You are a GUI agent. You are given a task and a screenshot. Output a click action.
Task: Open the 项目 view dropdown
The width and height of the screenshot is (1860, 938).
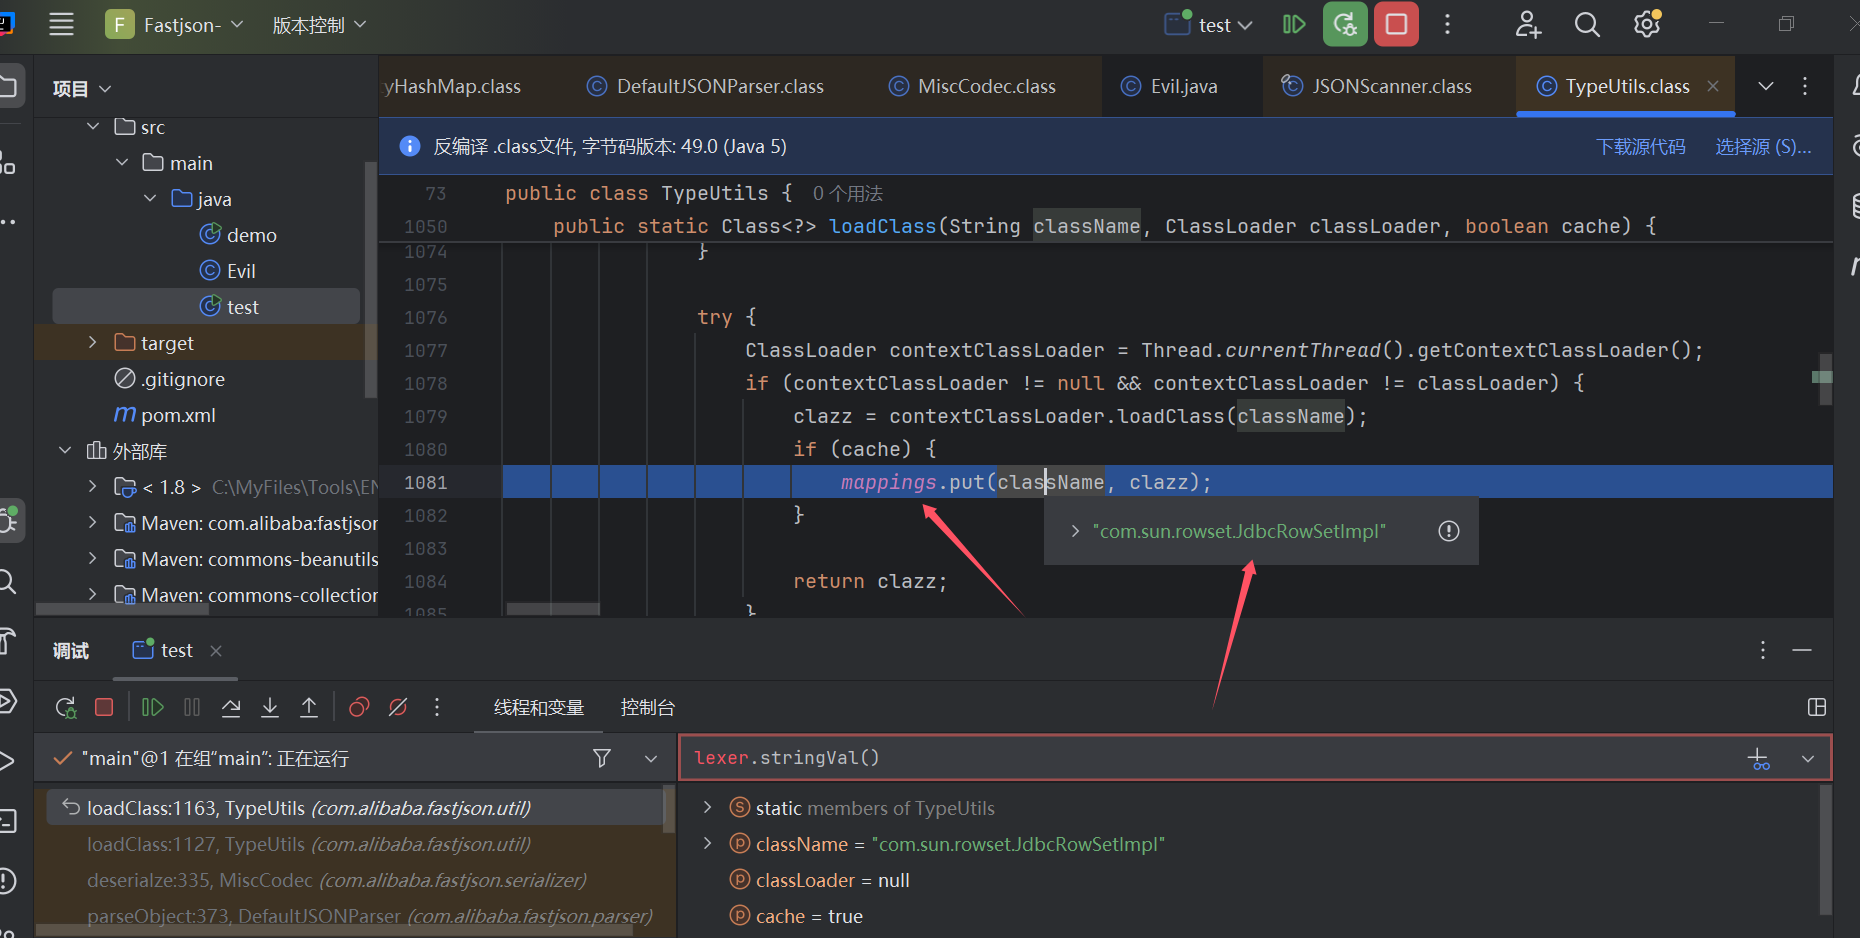pyautogui.click(x=82, y=89)
